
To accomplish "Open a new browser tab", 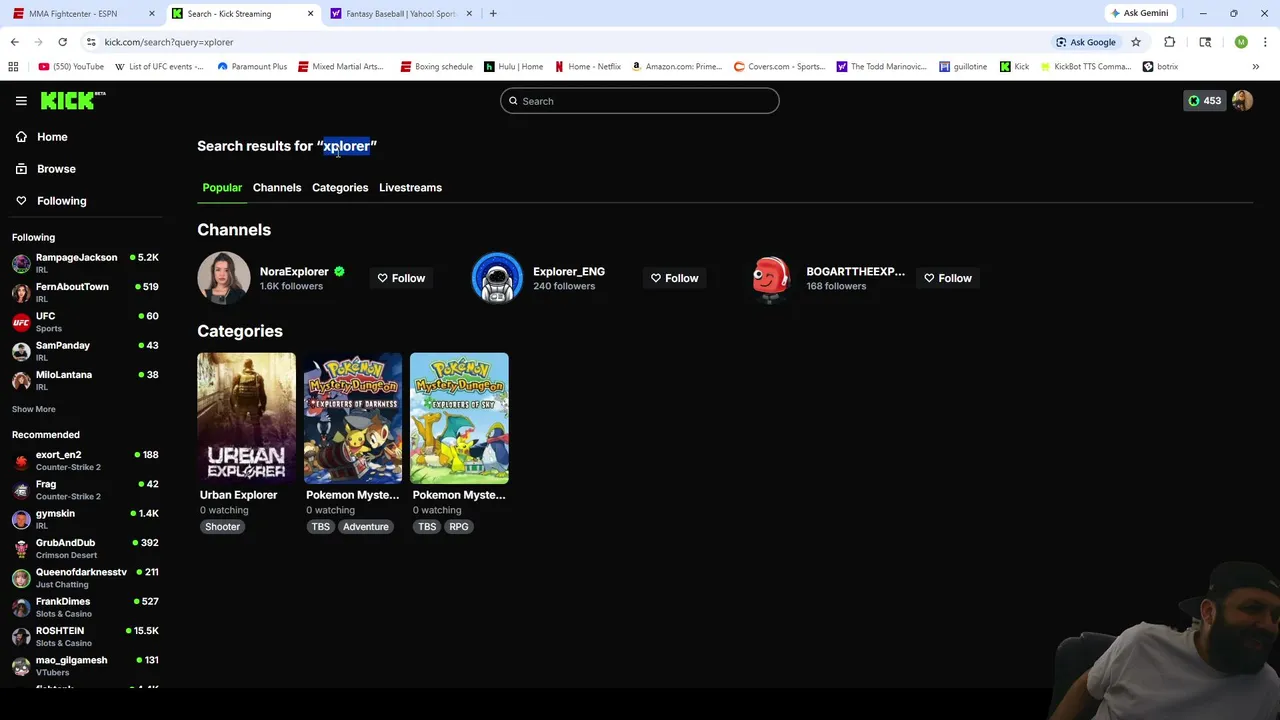I will pos(493,14).
